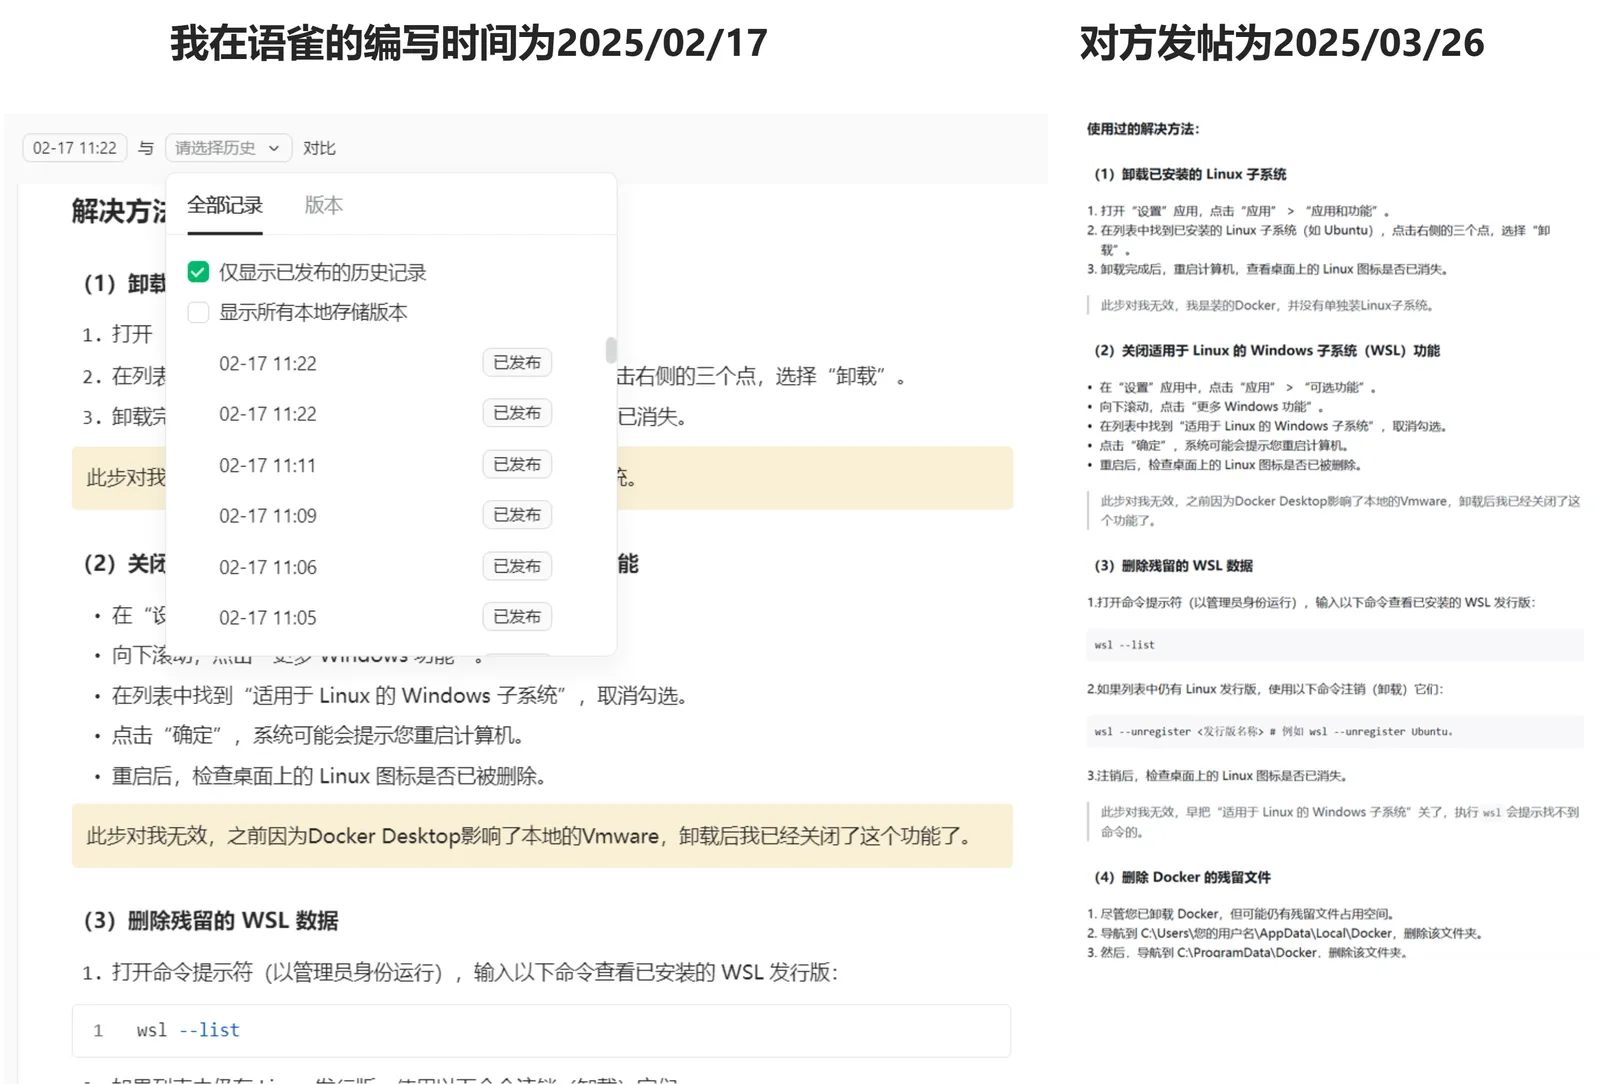Toggle the green checkmark checkbox
The width and height of the screenshot is (1600, 1085).
[x=197, y=271]
